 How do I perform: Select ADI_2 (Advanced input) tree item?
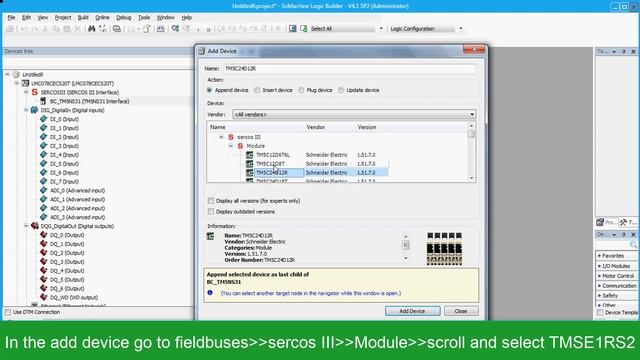coord(78,209)
